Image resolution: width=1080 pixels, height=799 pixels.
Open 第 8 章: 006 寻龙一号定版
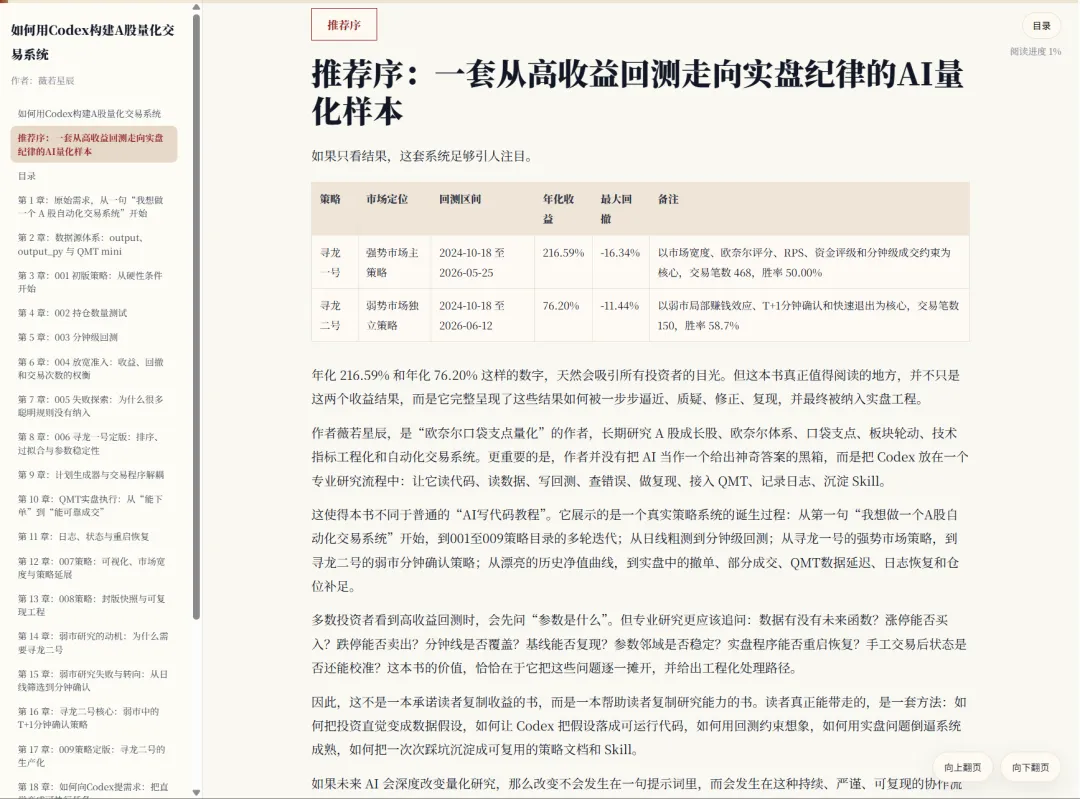tap(90, 444)
